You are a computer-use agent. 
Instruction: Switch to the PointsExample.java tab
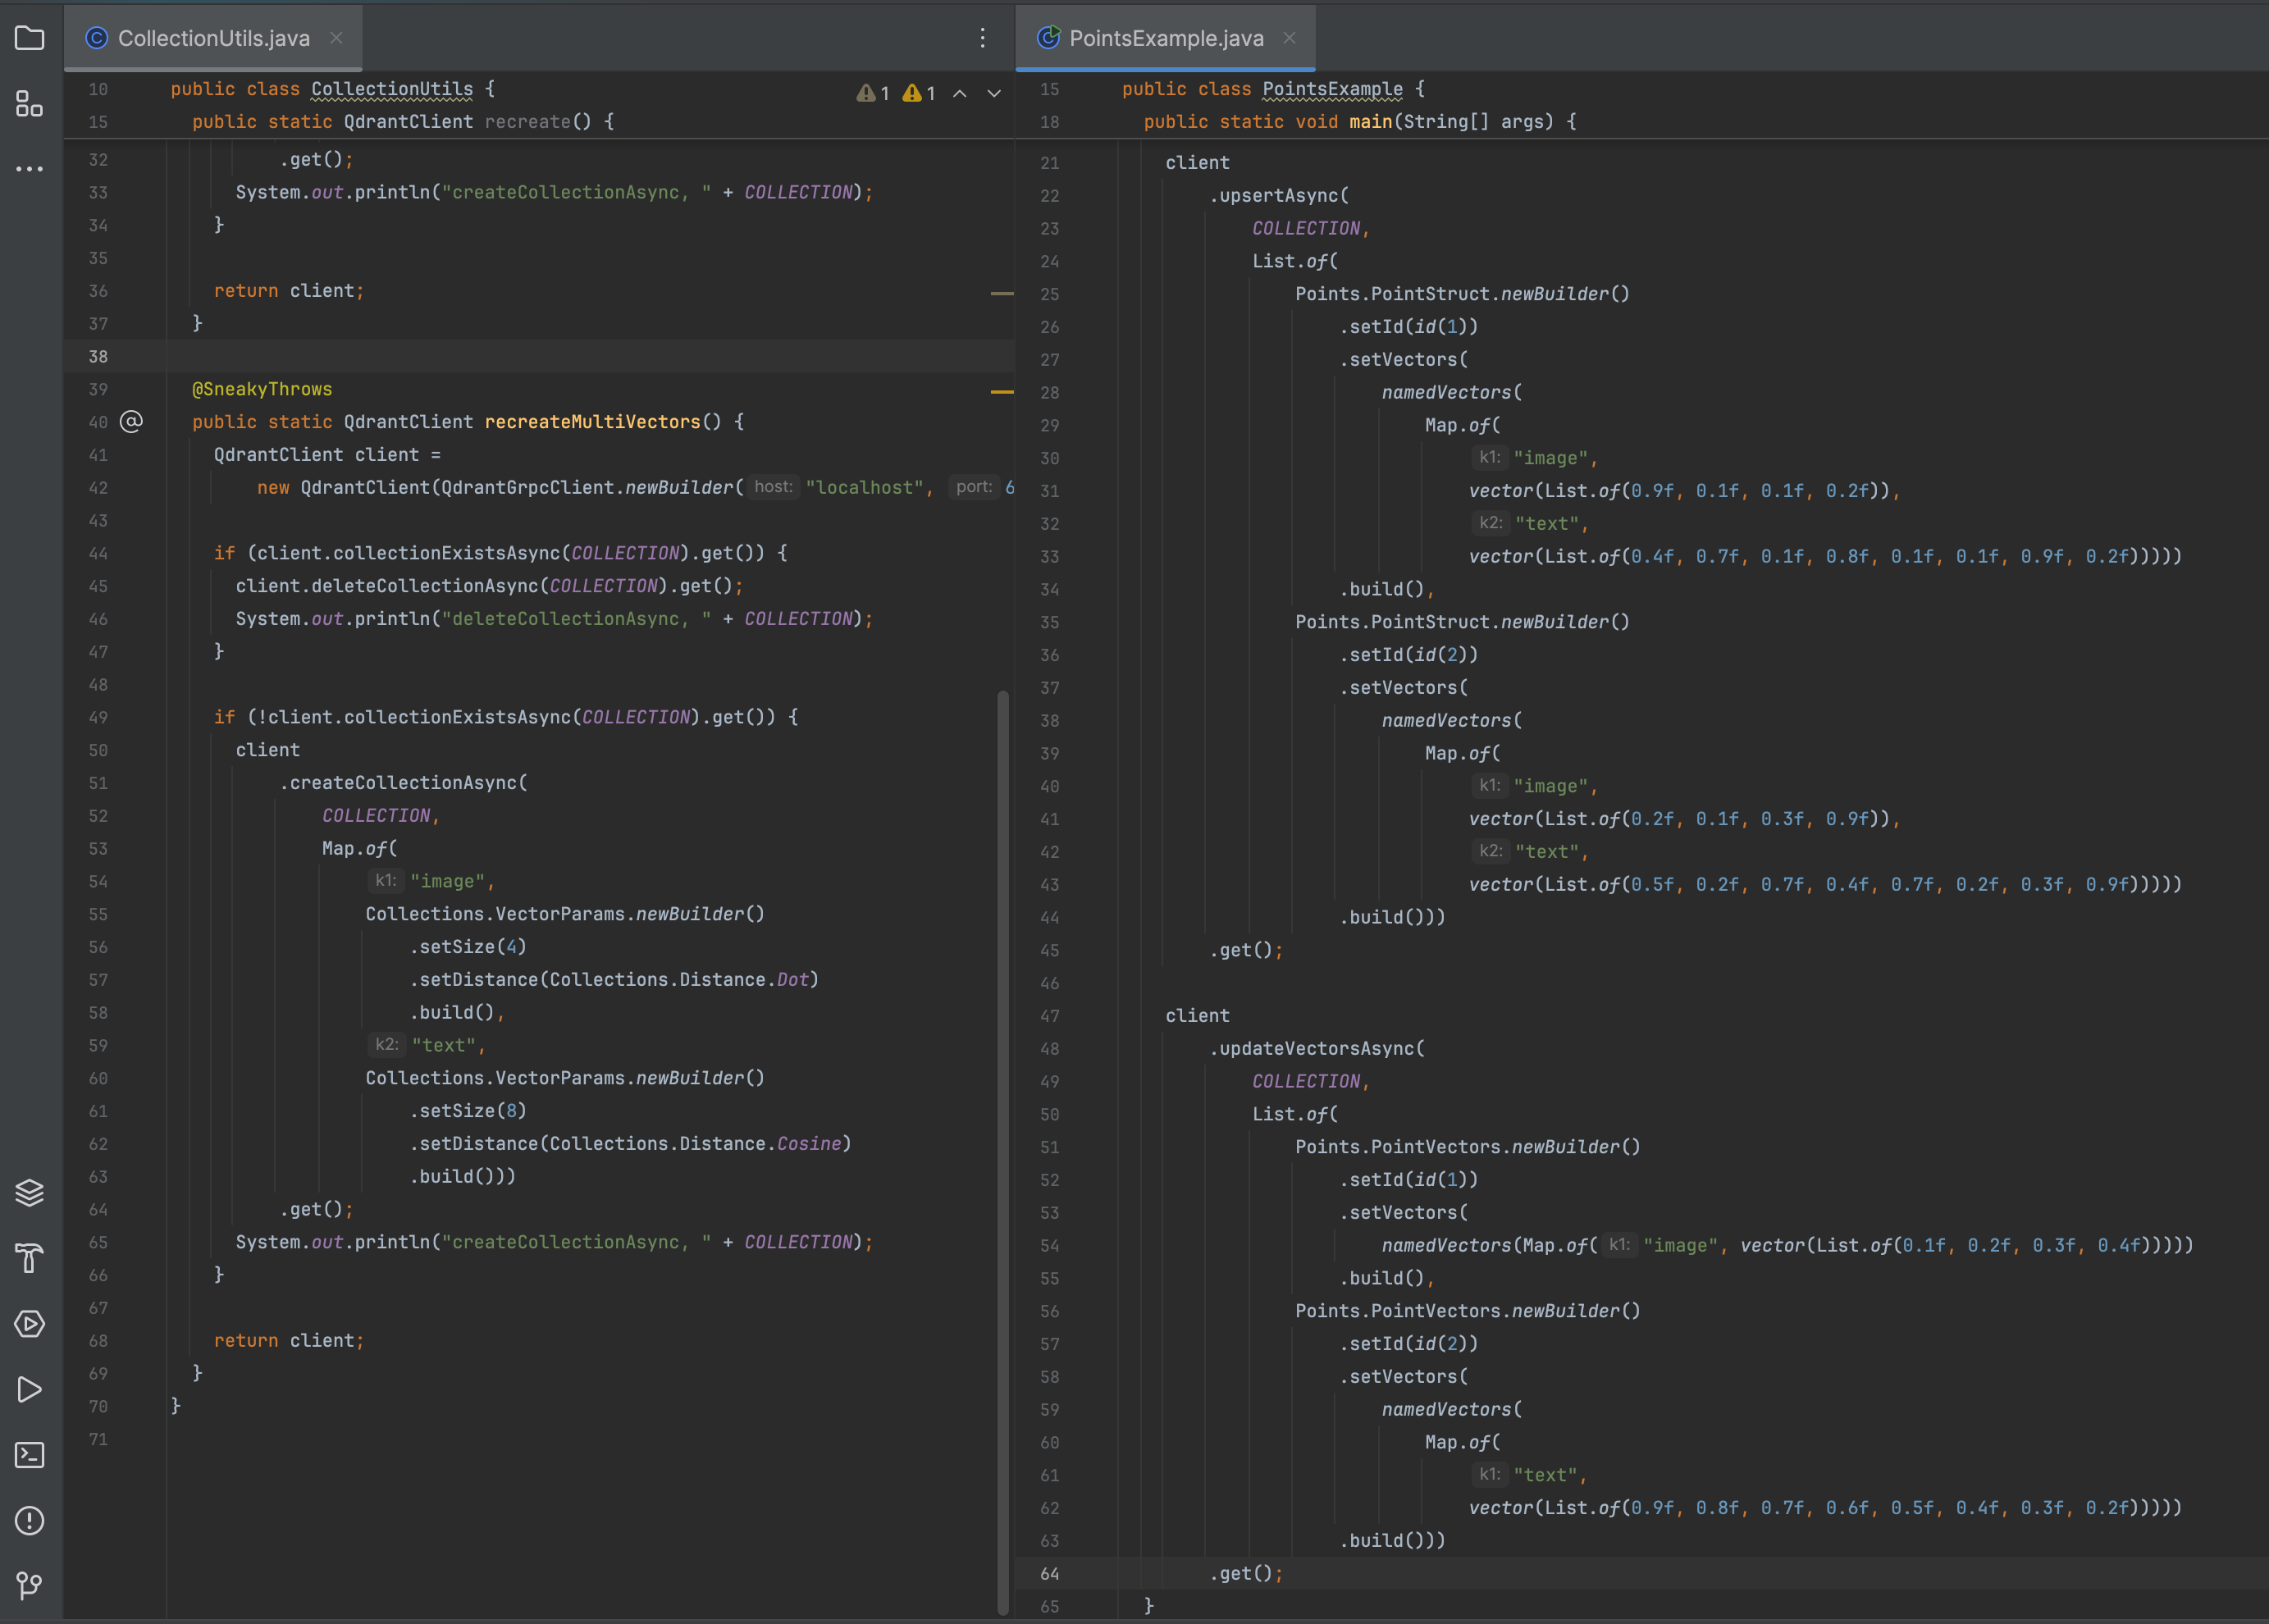(x=1165, y=38)
